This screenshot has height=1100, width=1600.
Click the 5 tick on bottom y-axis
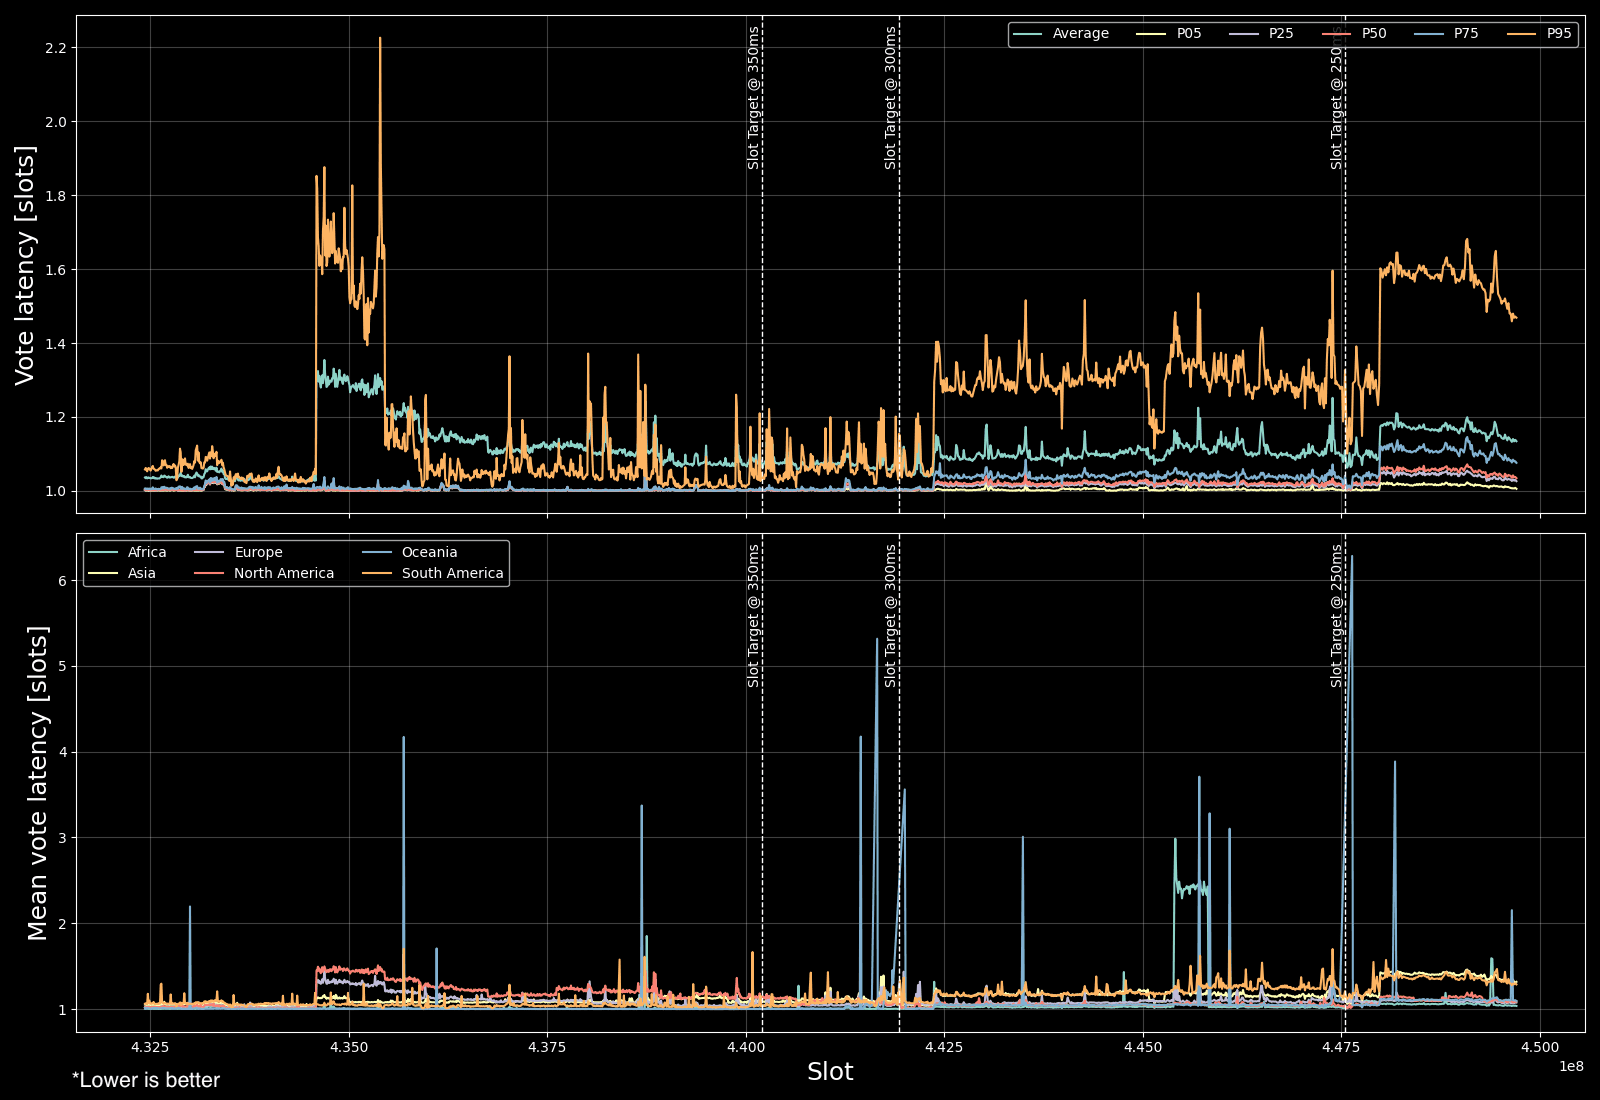click(62, 667)
